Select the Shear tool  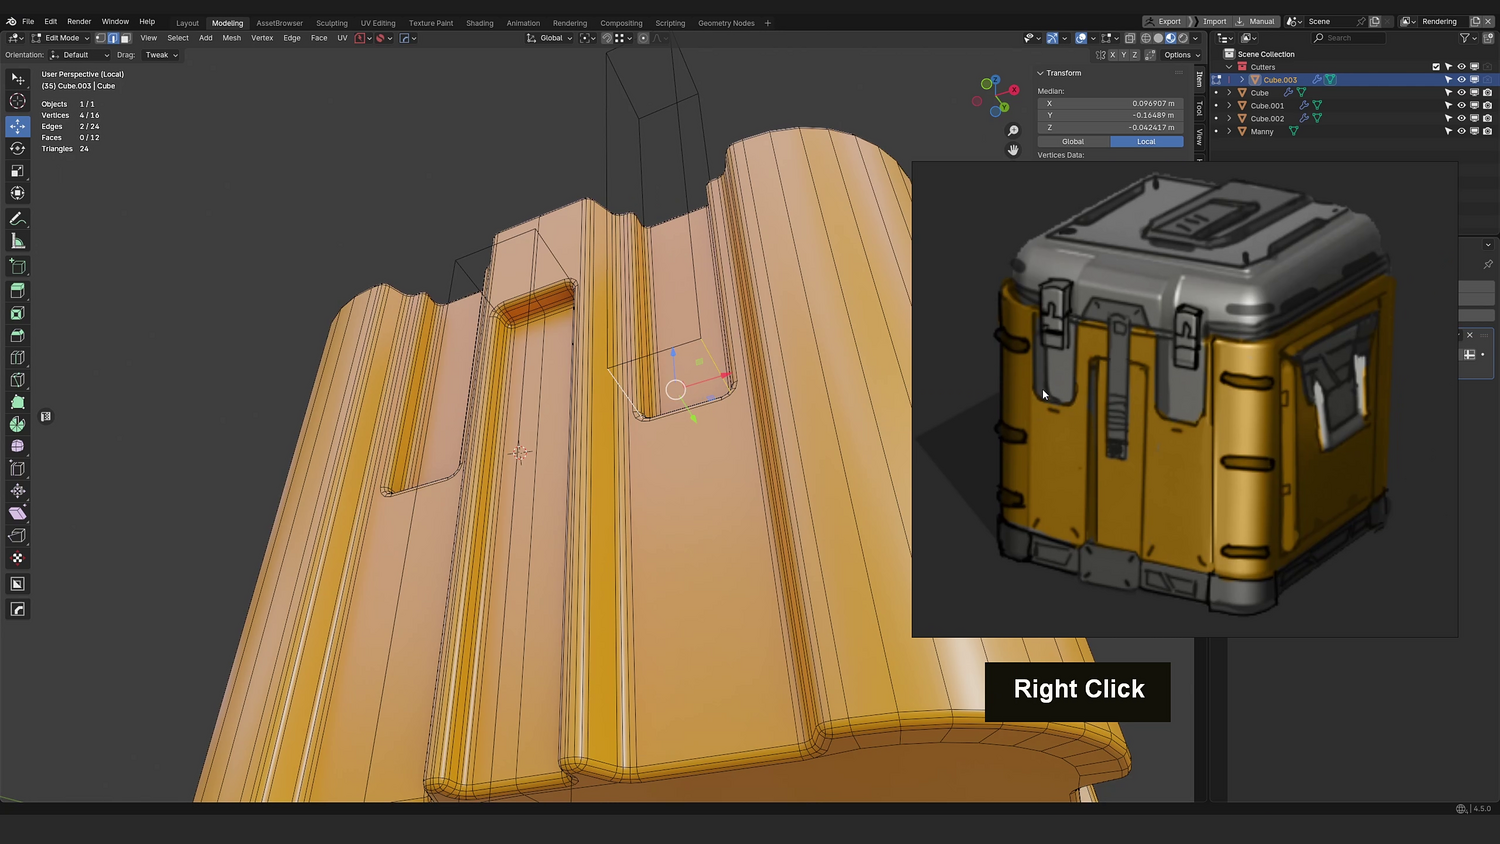point(17,513)
